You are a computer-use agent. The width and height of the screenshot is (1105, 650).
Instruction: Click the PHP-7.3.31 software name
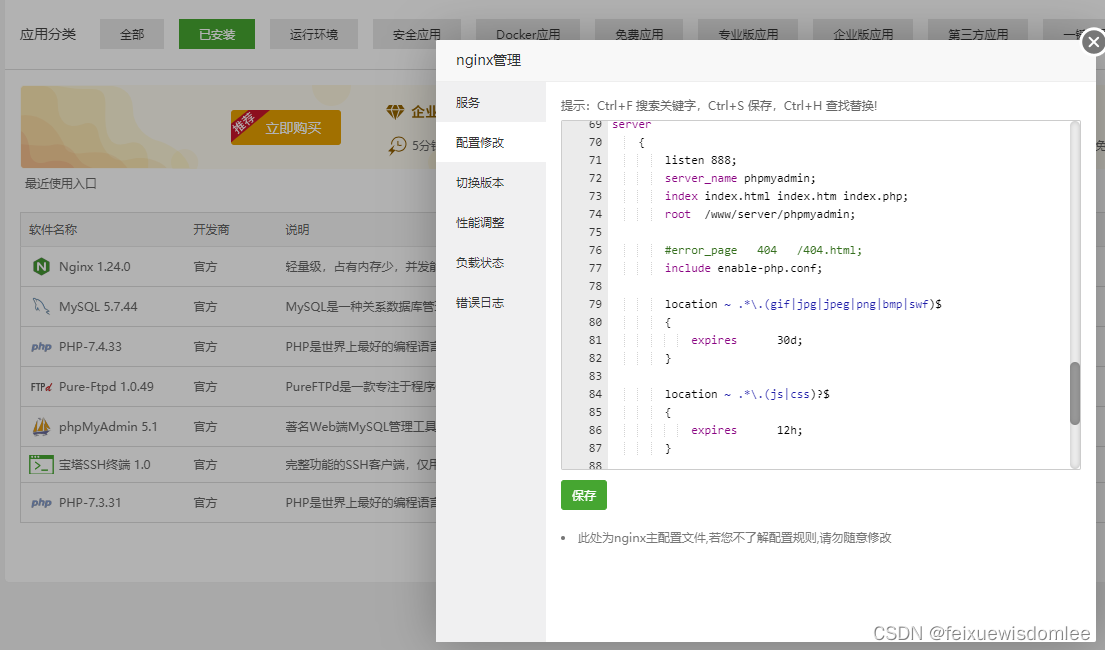pyautogui.click(x=90, y=503)
